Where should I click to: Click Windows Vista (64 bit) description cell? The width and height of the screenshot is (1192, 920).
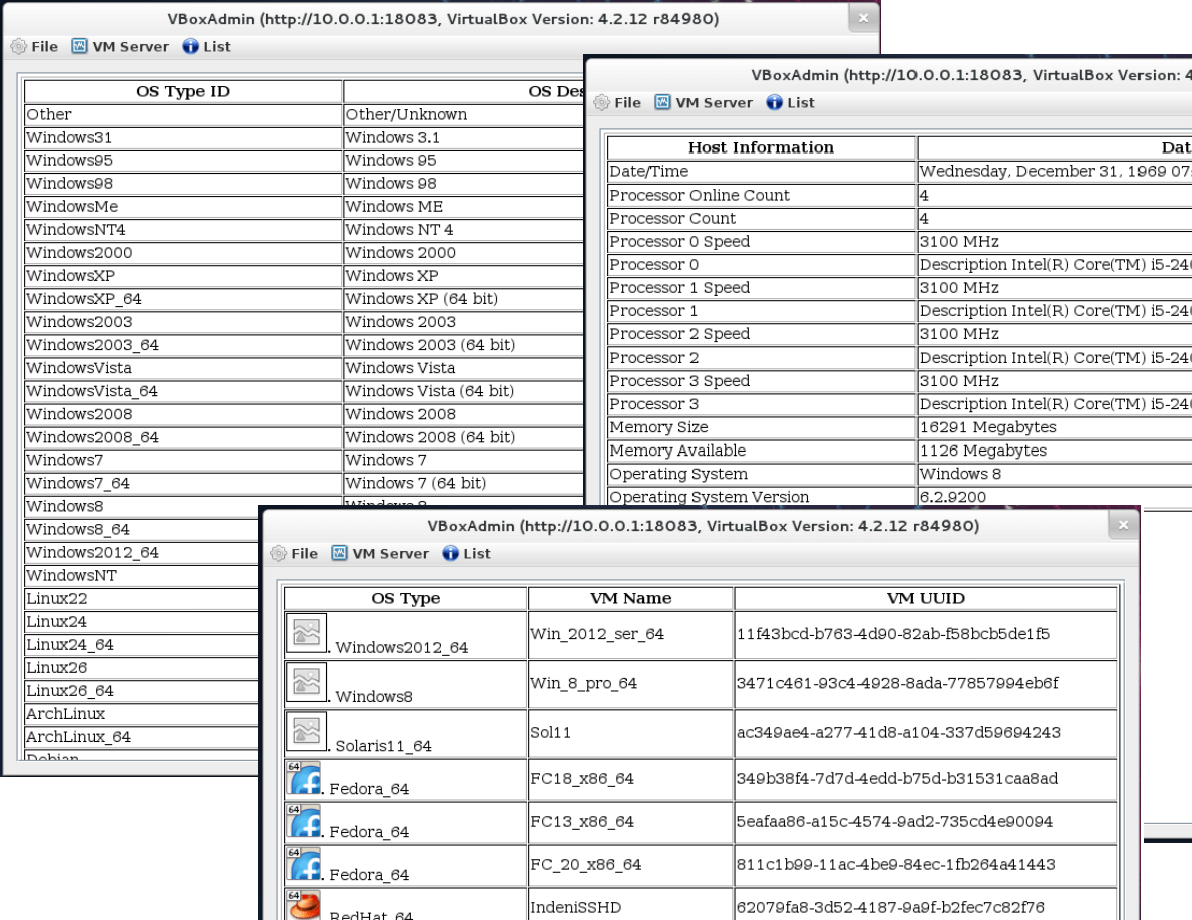point(430,391)
